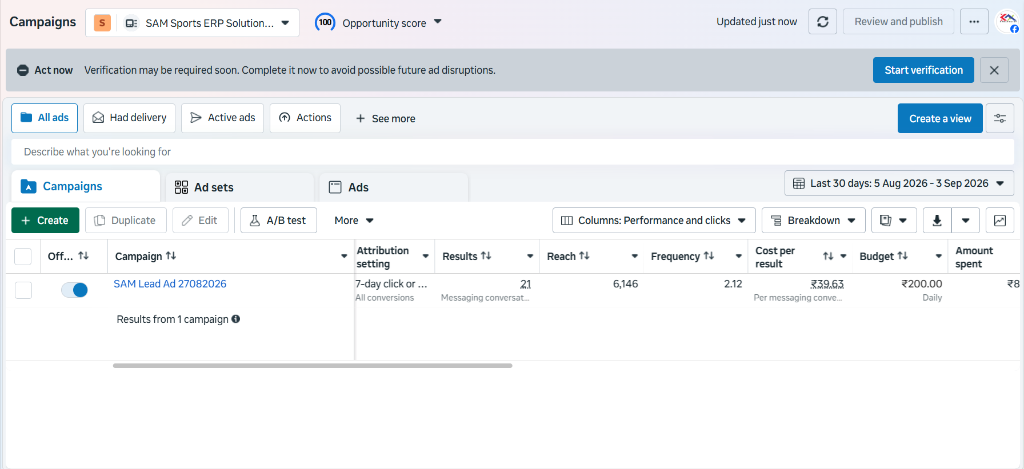Open the charts view icon
Image resolution: width=1024 pixels, height=469 pixels.
tap(1000, 220)
